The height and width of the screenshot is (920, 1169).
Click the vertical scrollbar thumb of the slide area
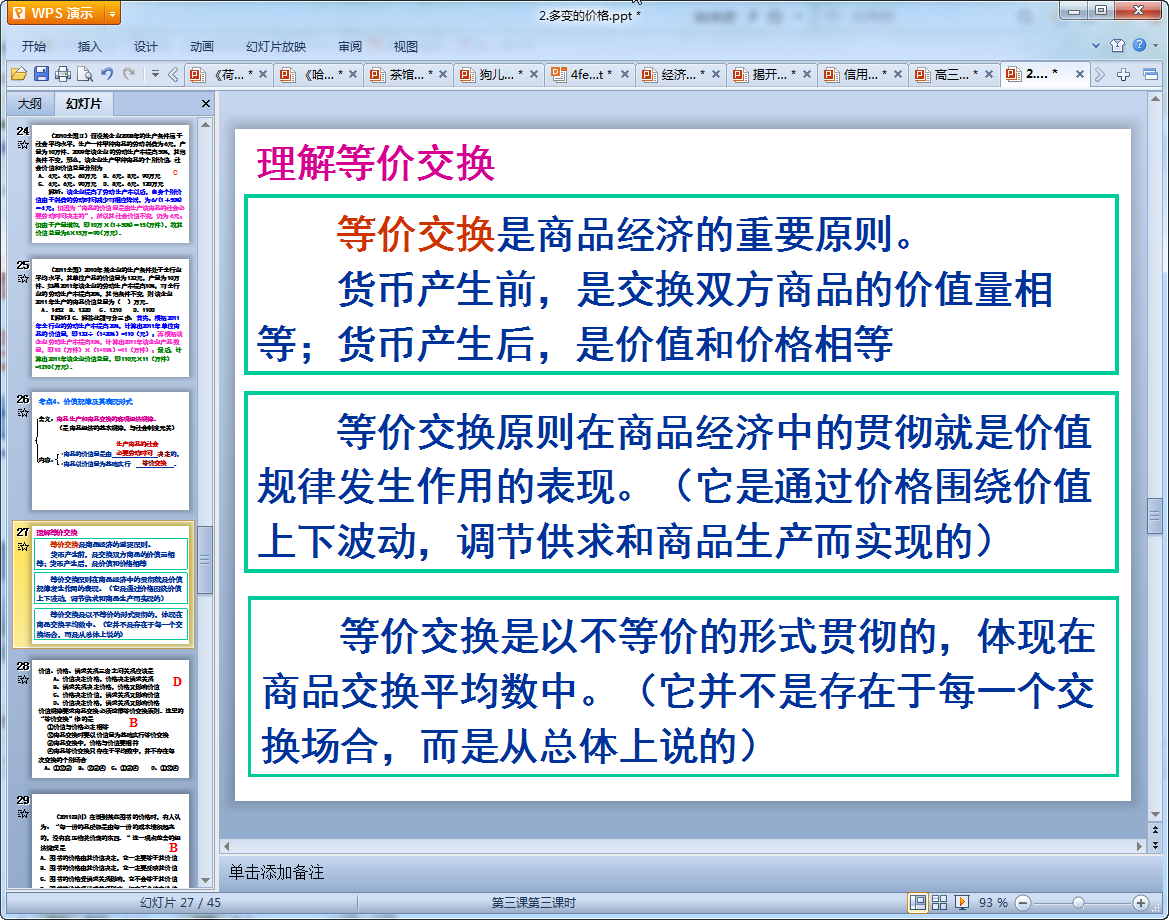tap(1155, 516)
